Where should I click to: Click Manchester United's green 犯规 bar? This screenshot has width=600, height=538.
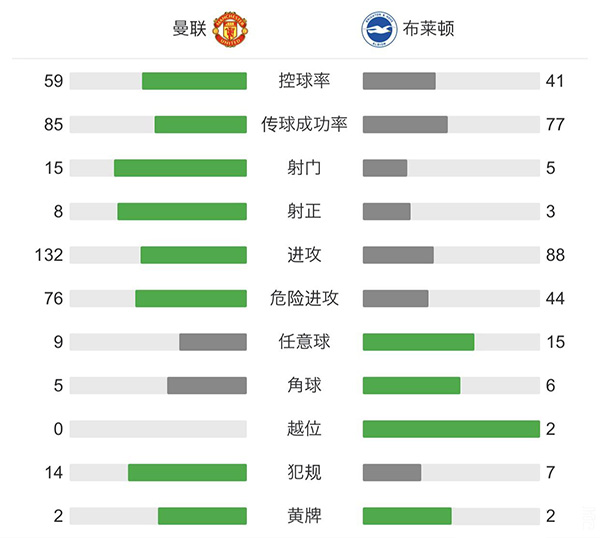coord(187,472)
